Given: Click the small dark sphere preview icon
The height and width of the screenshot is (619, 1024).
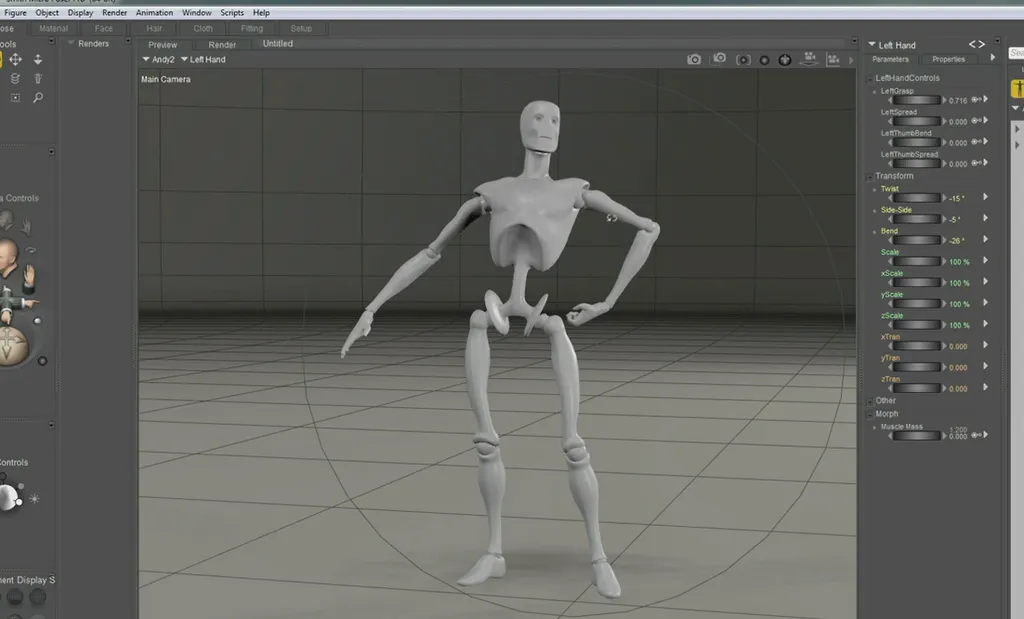Looking at the screenshot, I should 764,60.
